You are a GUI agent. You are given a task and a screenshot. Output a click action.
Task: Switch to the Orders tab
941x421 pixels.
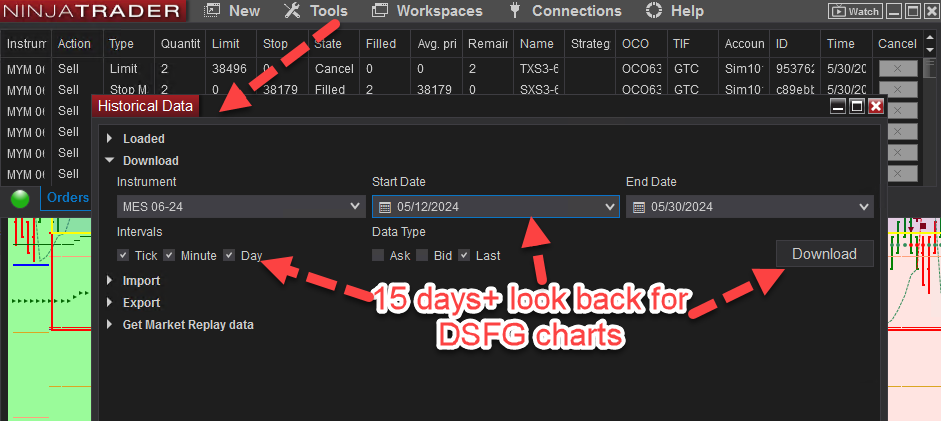click(x=68, y=198)
